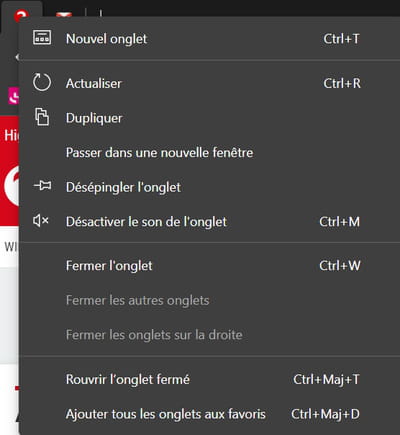This screenshot has width=400, height=435.
Task: Click the pushpin icon for Désépingler l'onglet
Action: click(42, 185)
